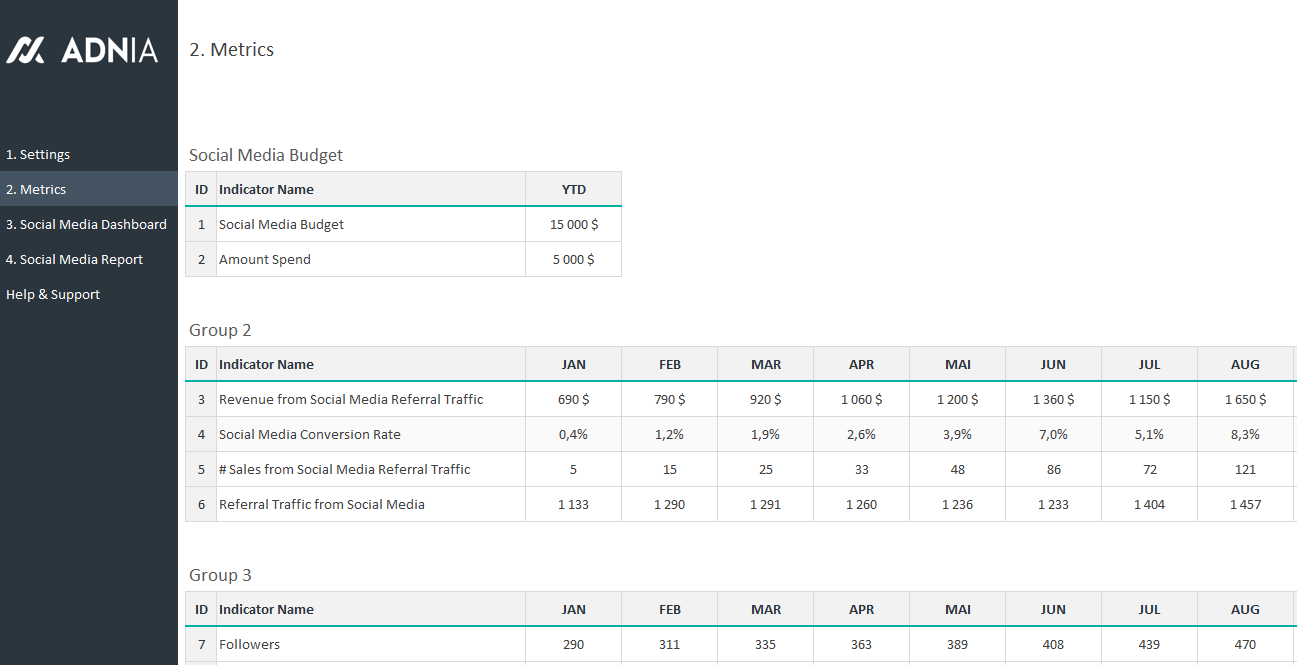This screenshot has width=1297, height=665.
Task: Click the Group 2 section heading
Action: click(220, 331)
